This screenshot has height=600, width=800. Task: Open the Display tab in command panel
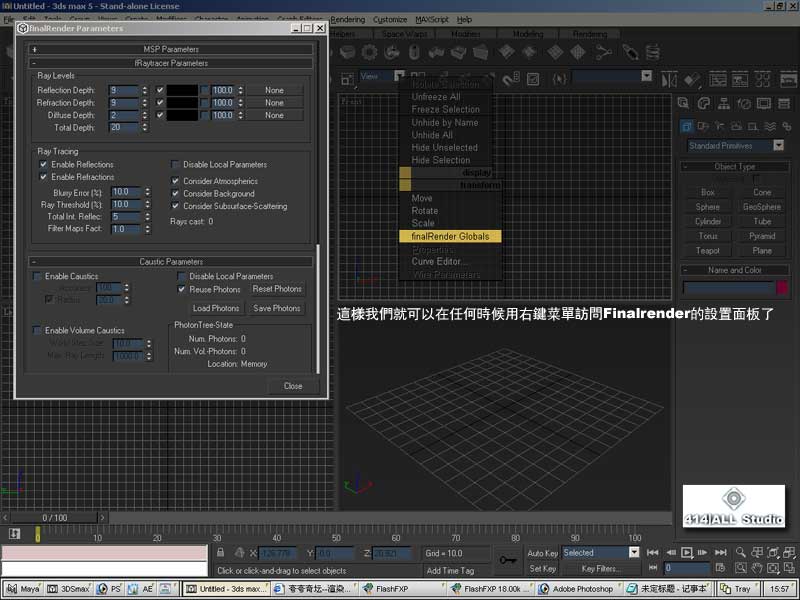pos(764,104)
